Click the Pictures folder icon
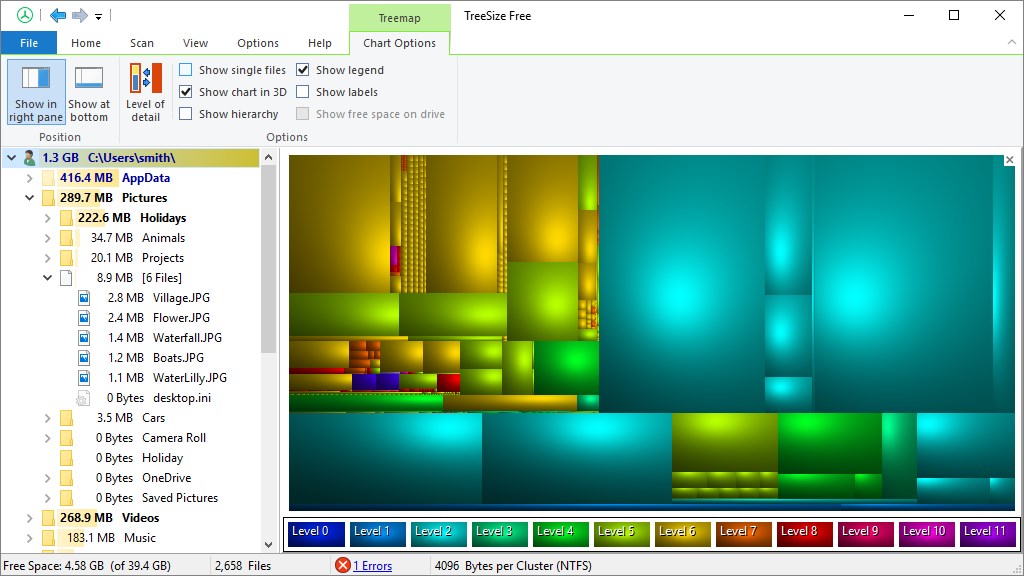Image resolution: width=1024 pixels, height=576 pixels. pyautogui.click(x=48, y=198)
